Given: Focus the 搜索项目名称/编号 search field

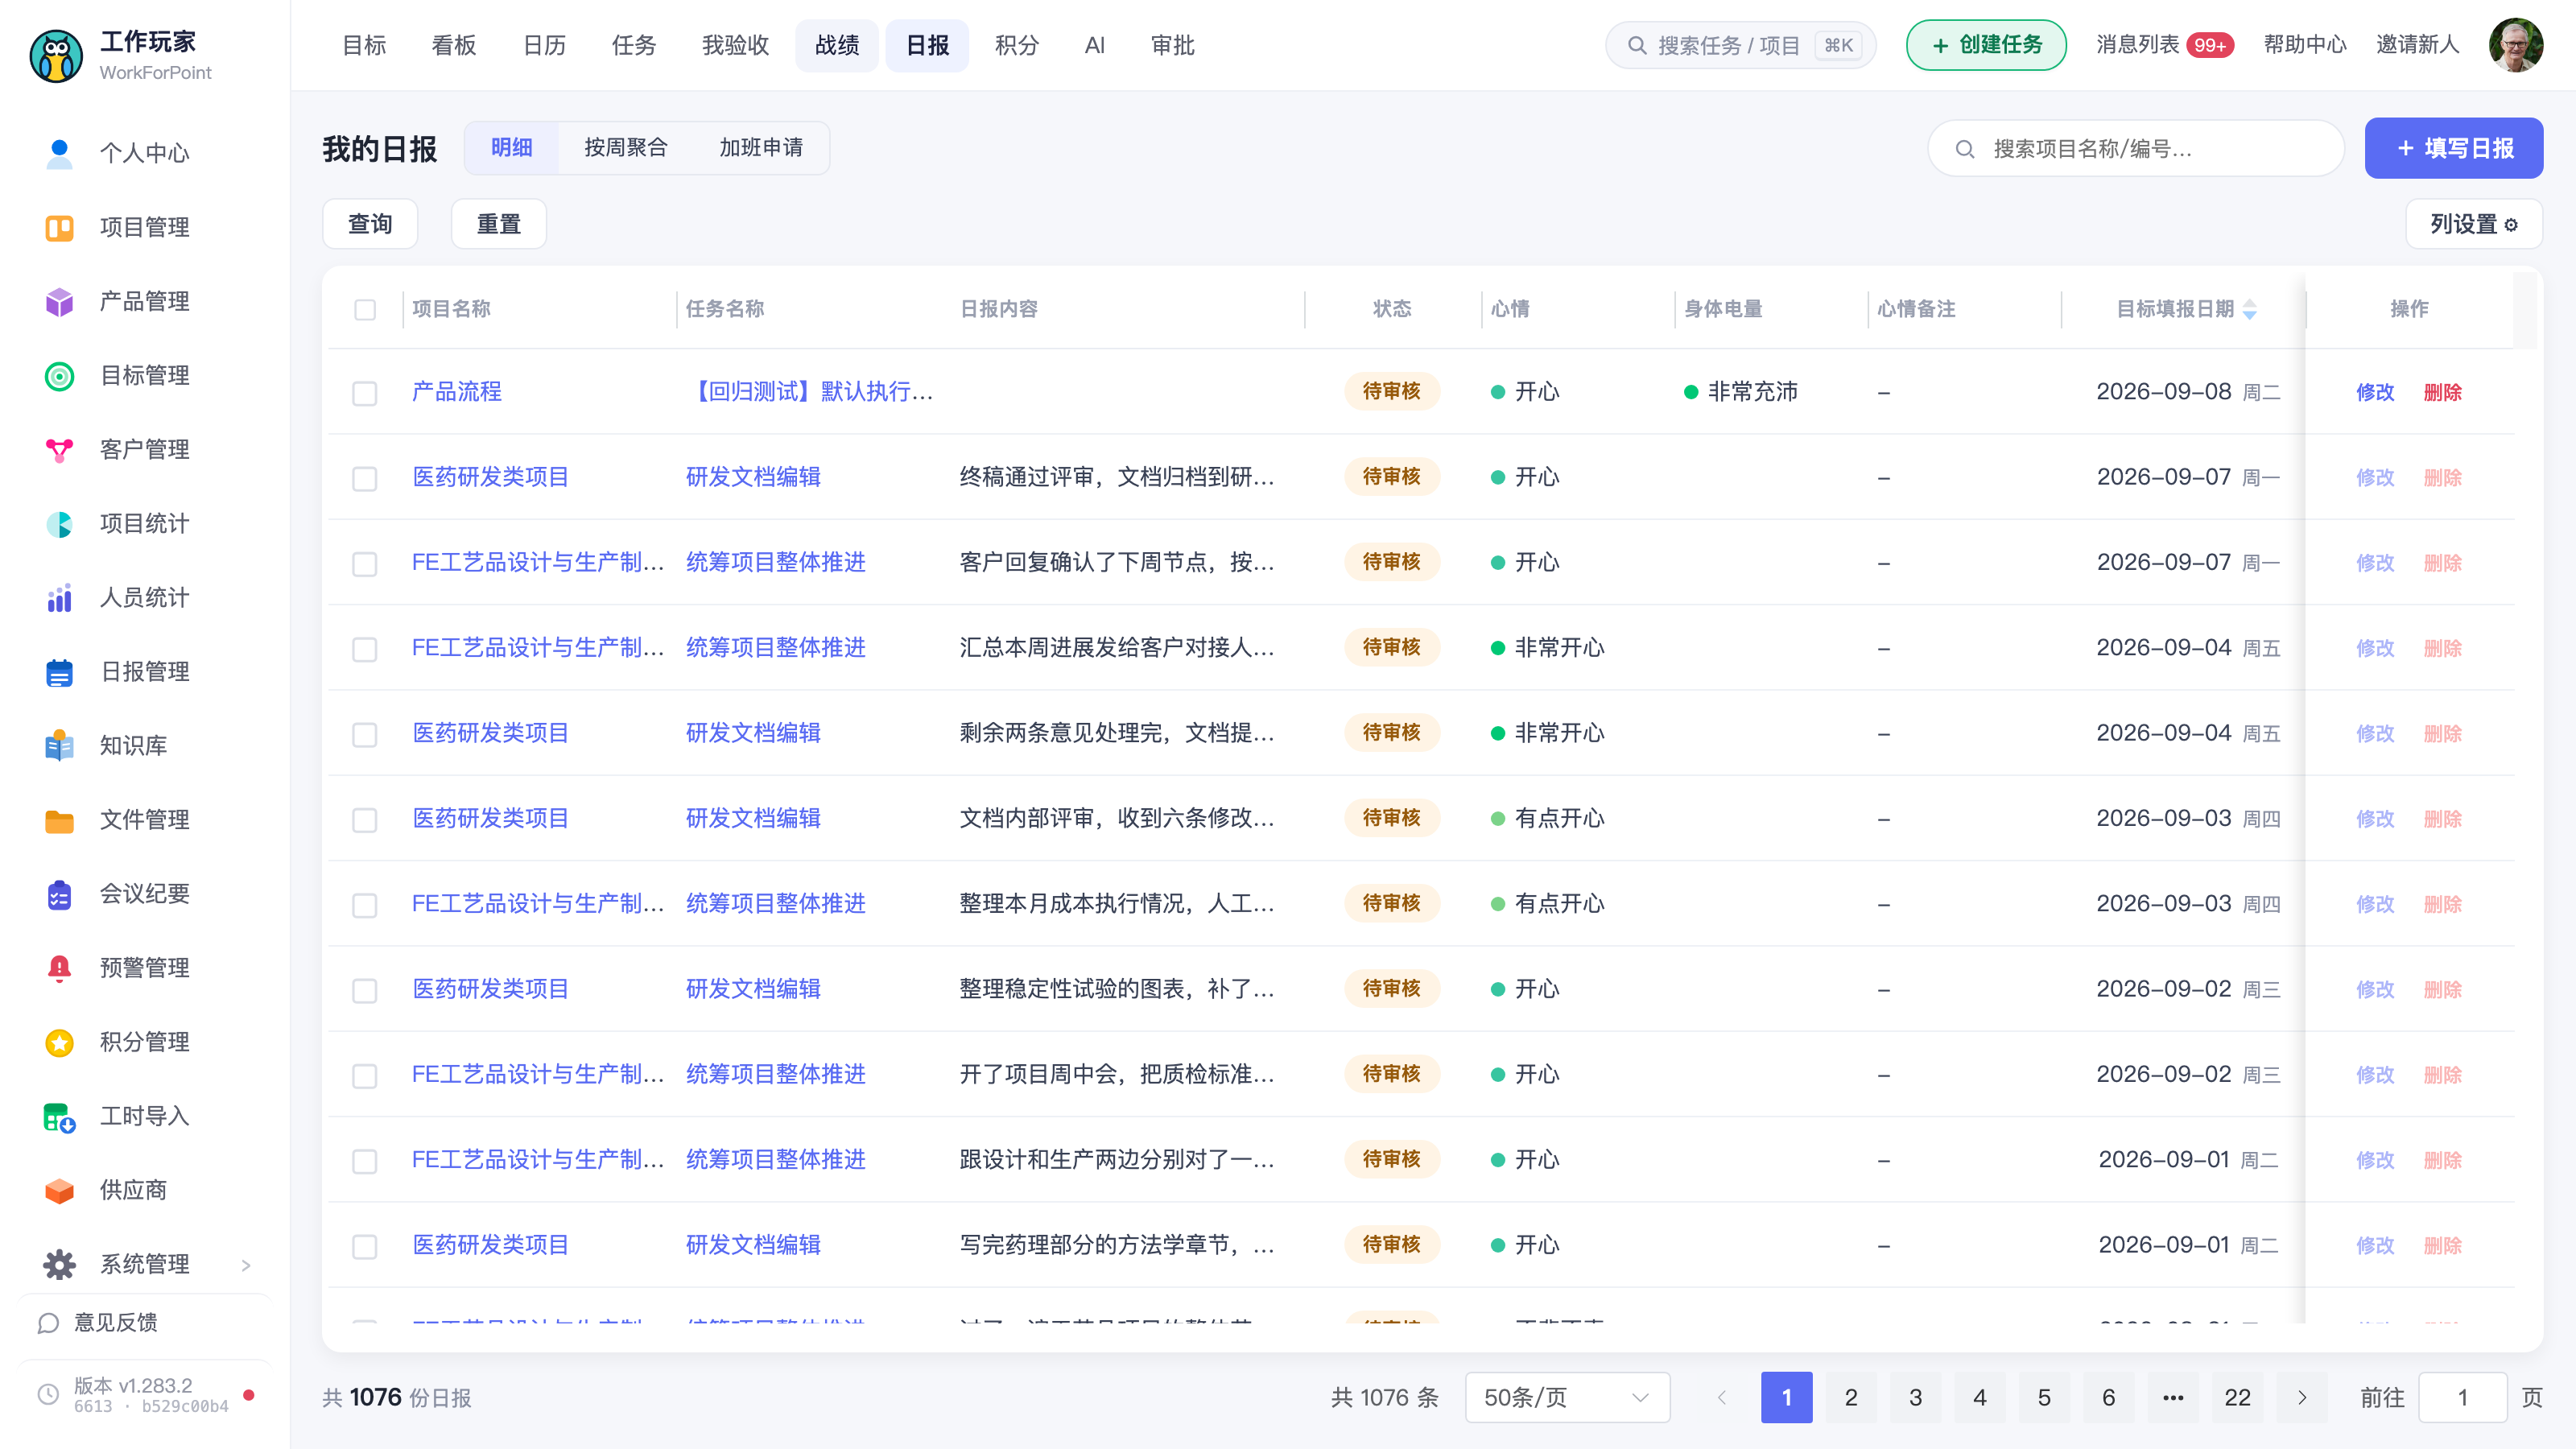Looking at the screenshot, I should click(x=2135, y=148).
